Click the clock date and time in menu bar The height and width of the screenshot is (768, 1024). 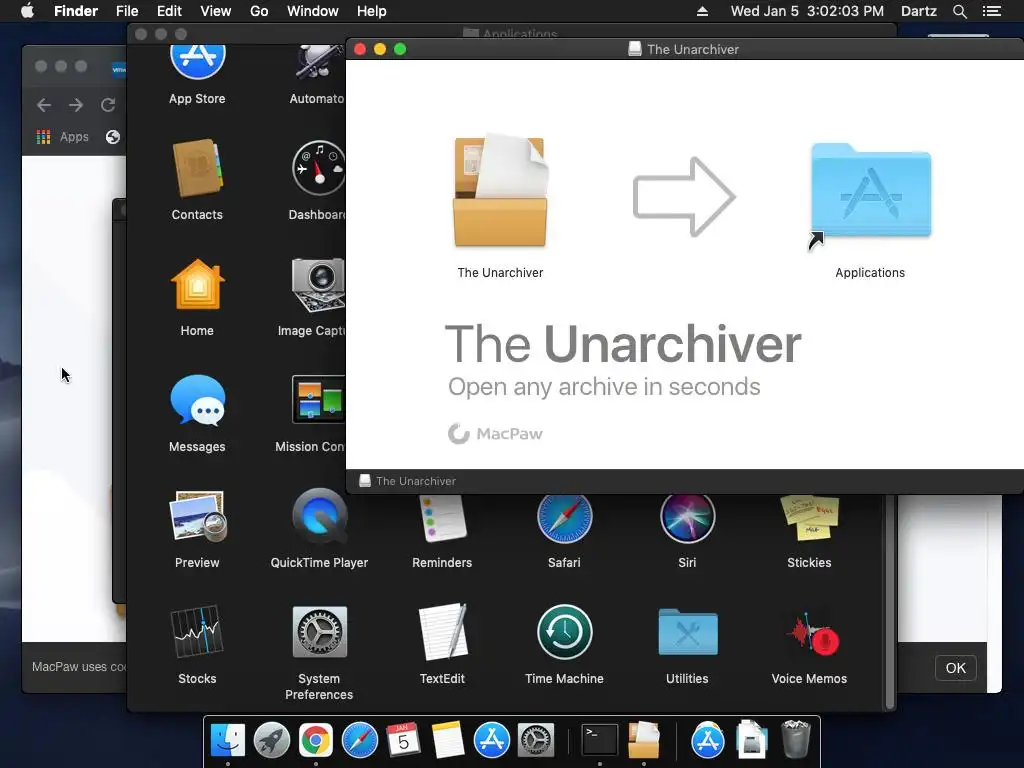tap(807, 11)
